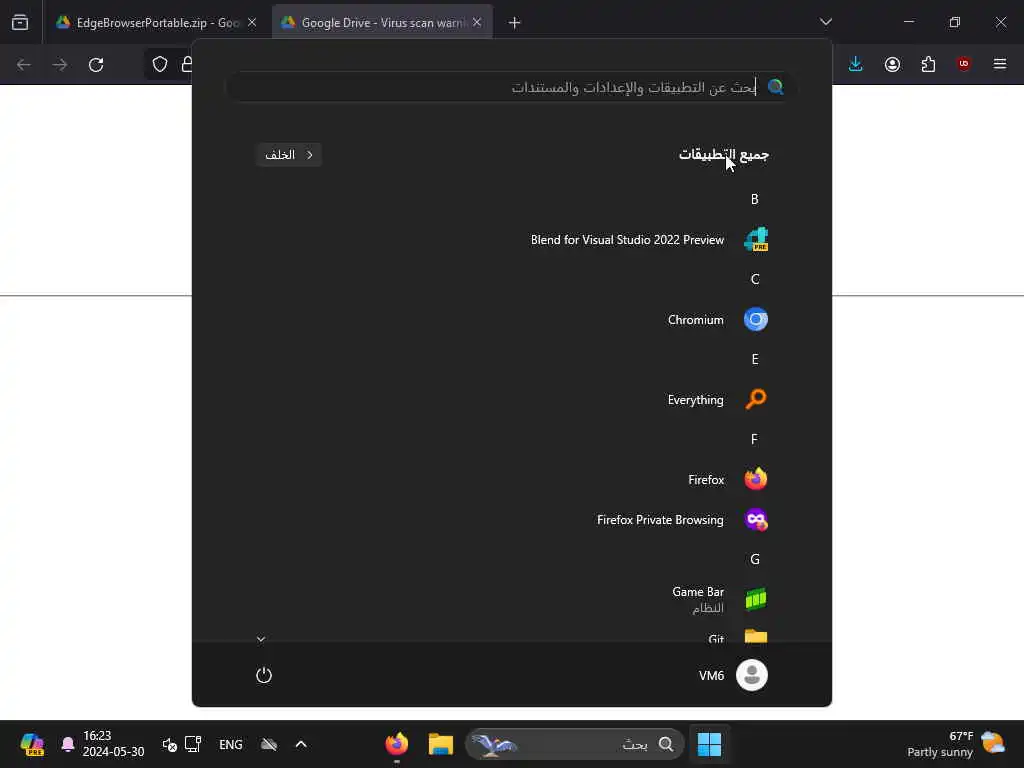Select the letter G section header
The height and width of the screenshot is (768, 1024).
coord(755,560)
